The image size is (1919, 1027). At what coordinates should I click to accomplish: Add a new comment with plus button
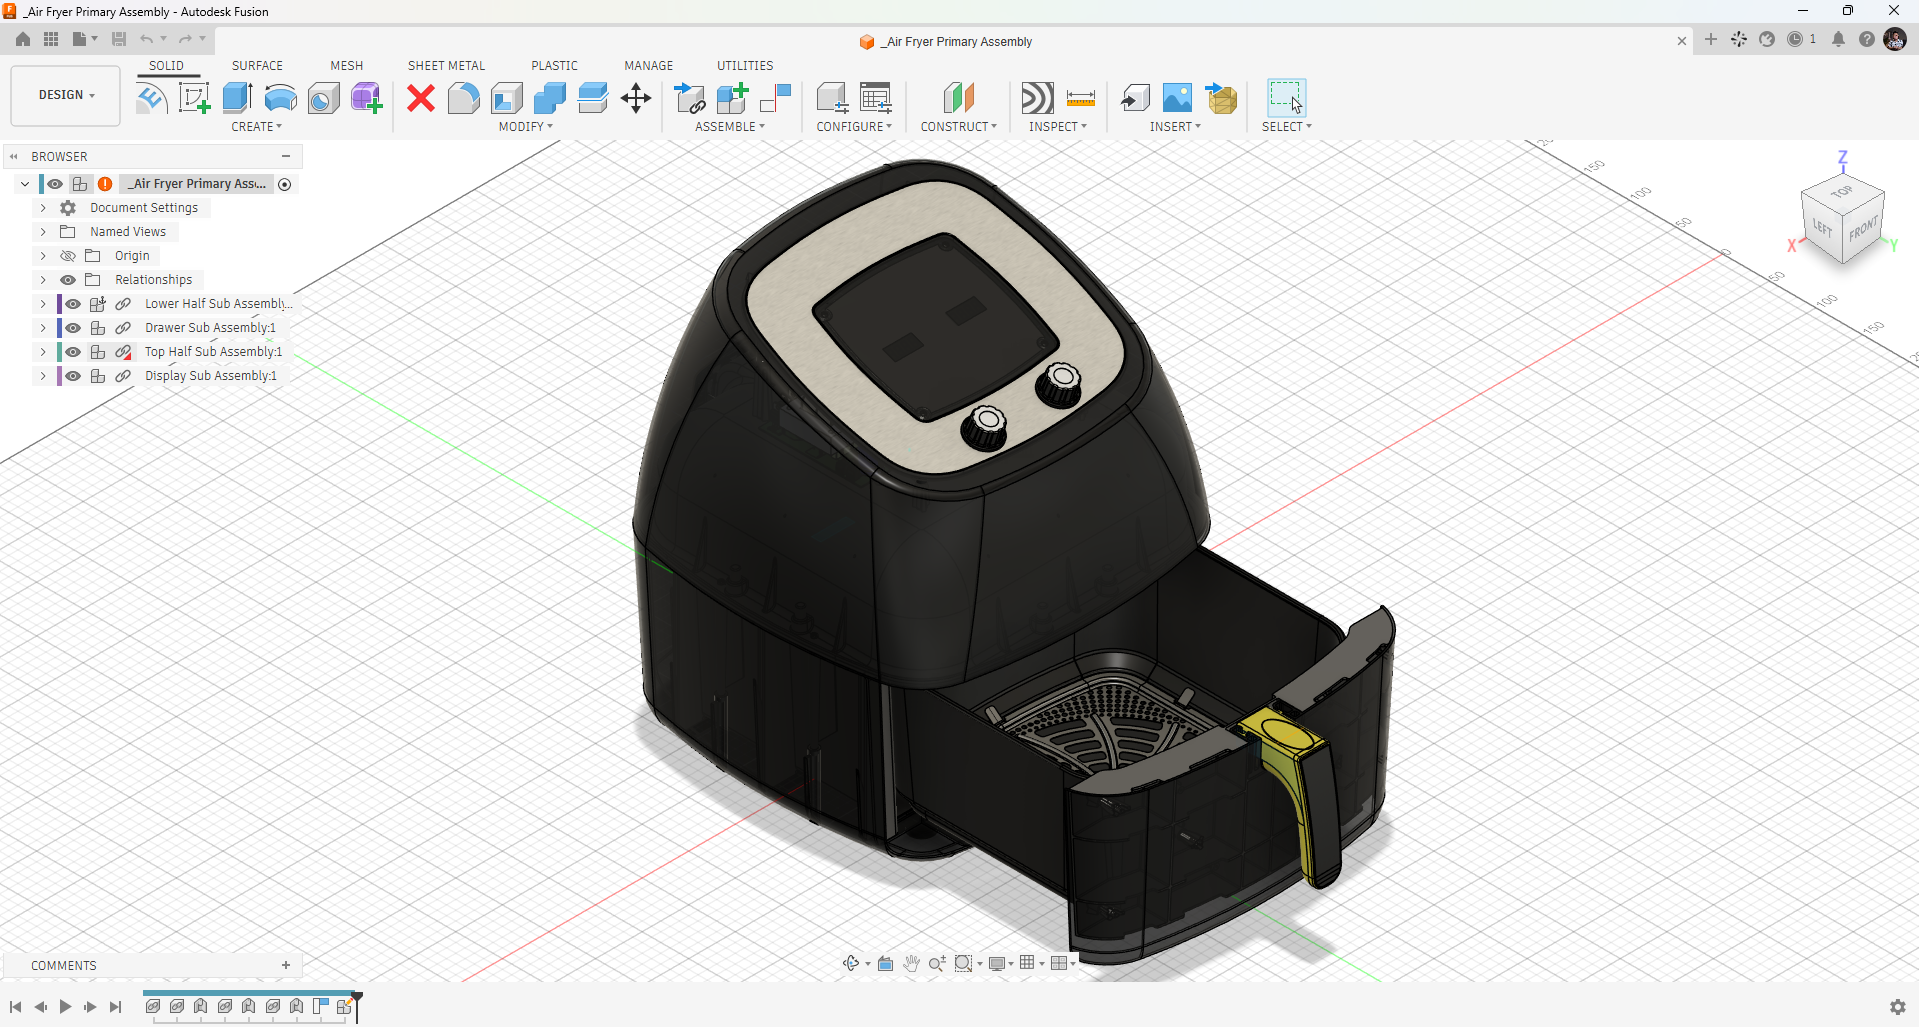click(x=286, y=966)
